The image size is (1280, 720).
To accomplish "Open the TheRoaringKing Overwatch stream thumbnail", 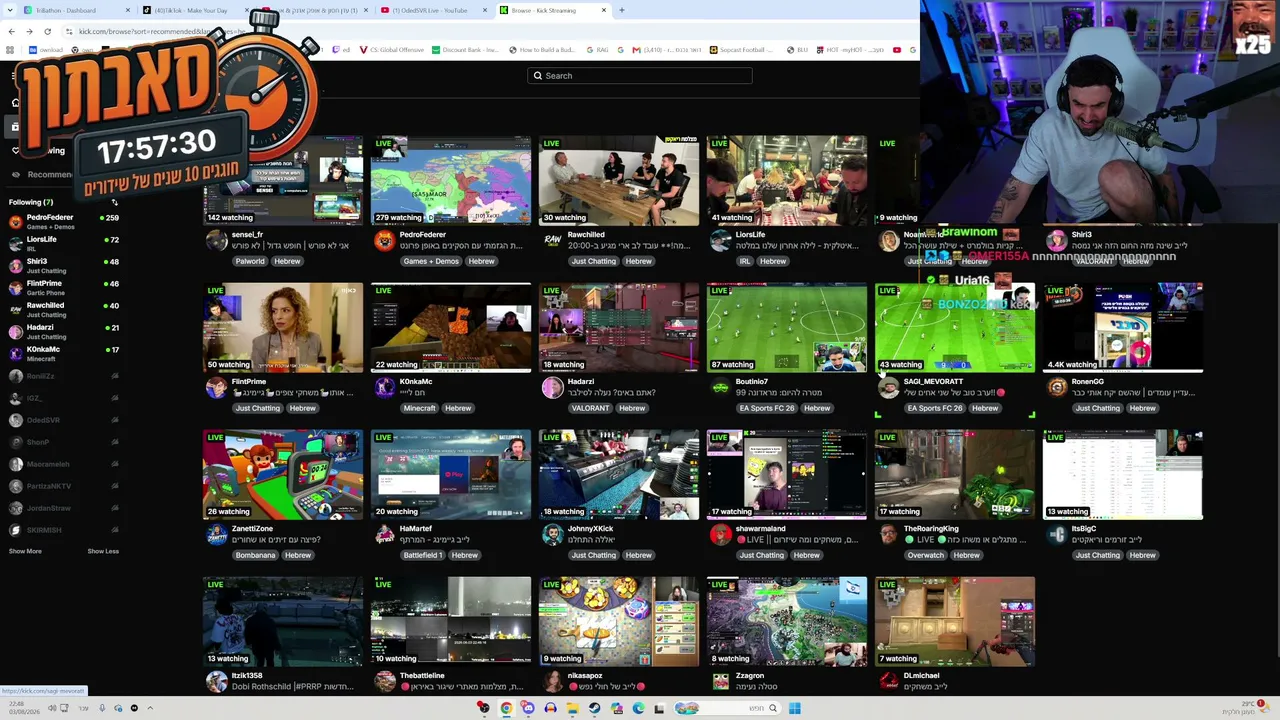I will coord(955,475).
